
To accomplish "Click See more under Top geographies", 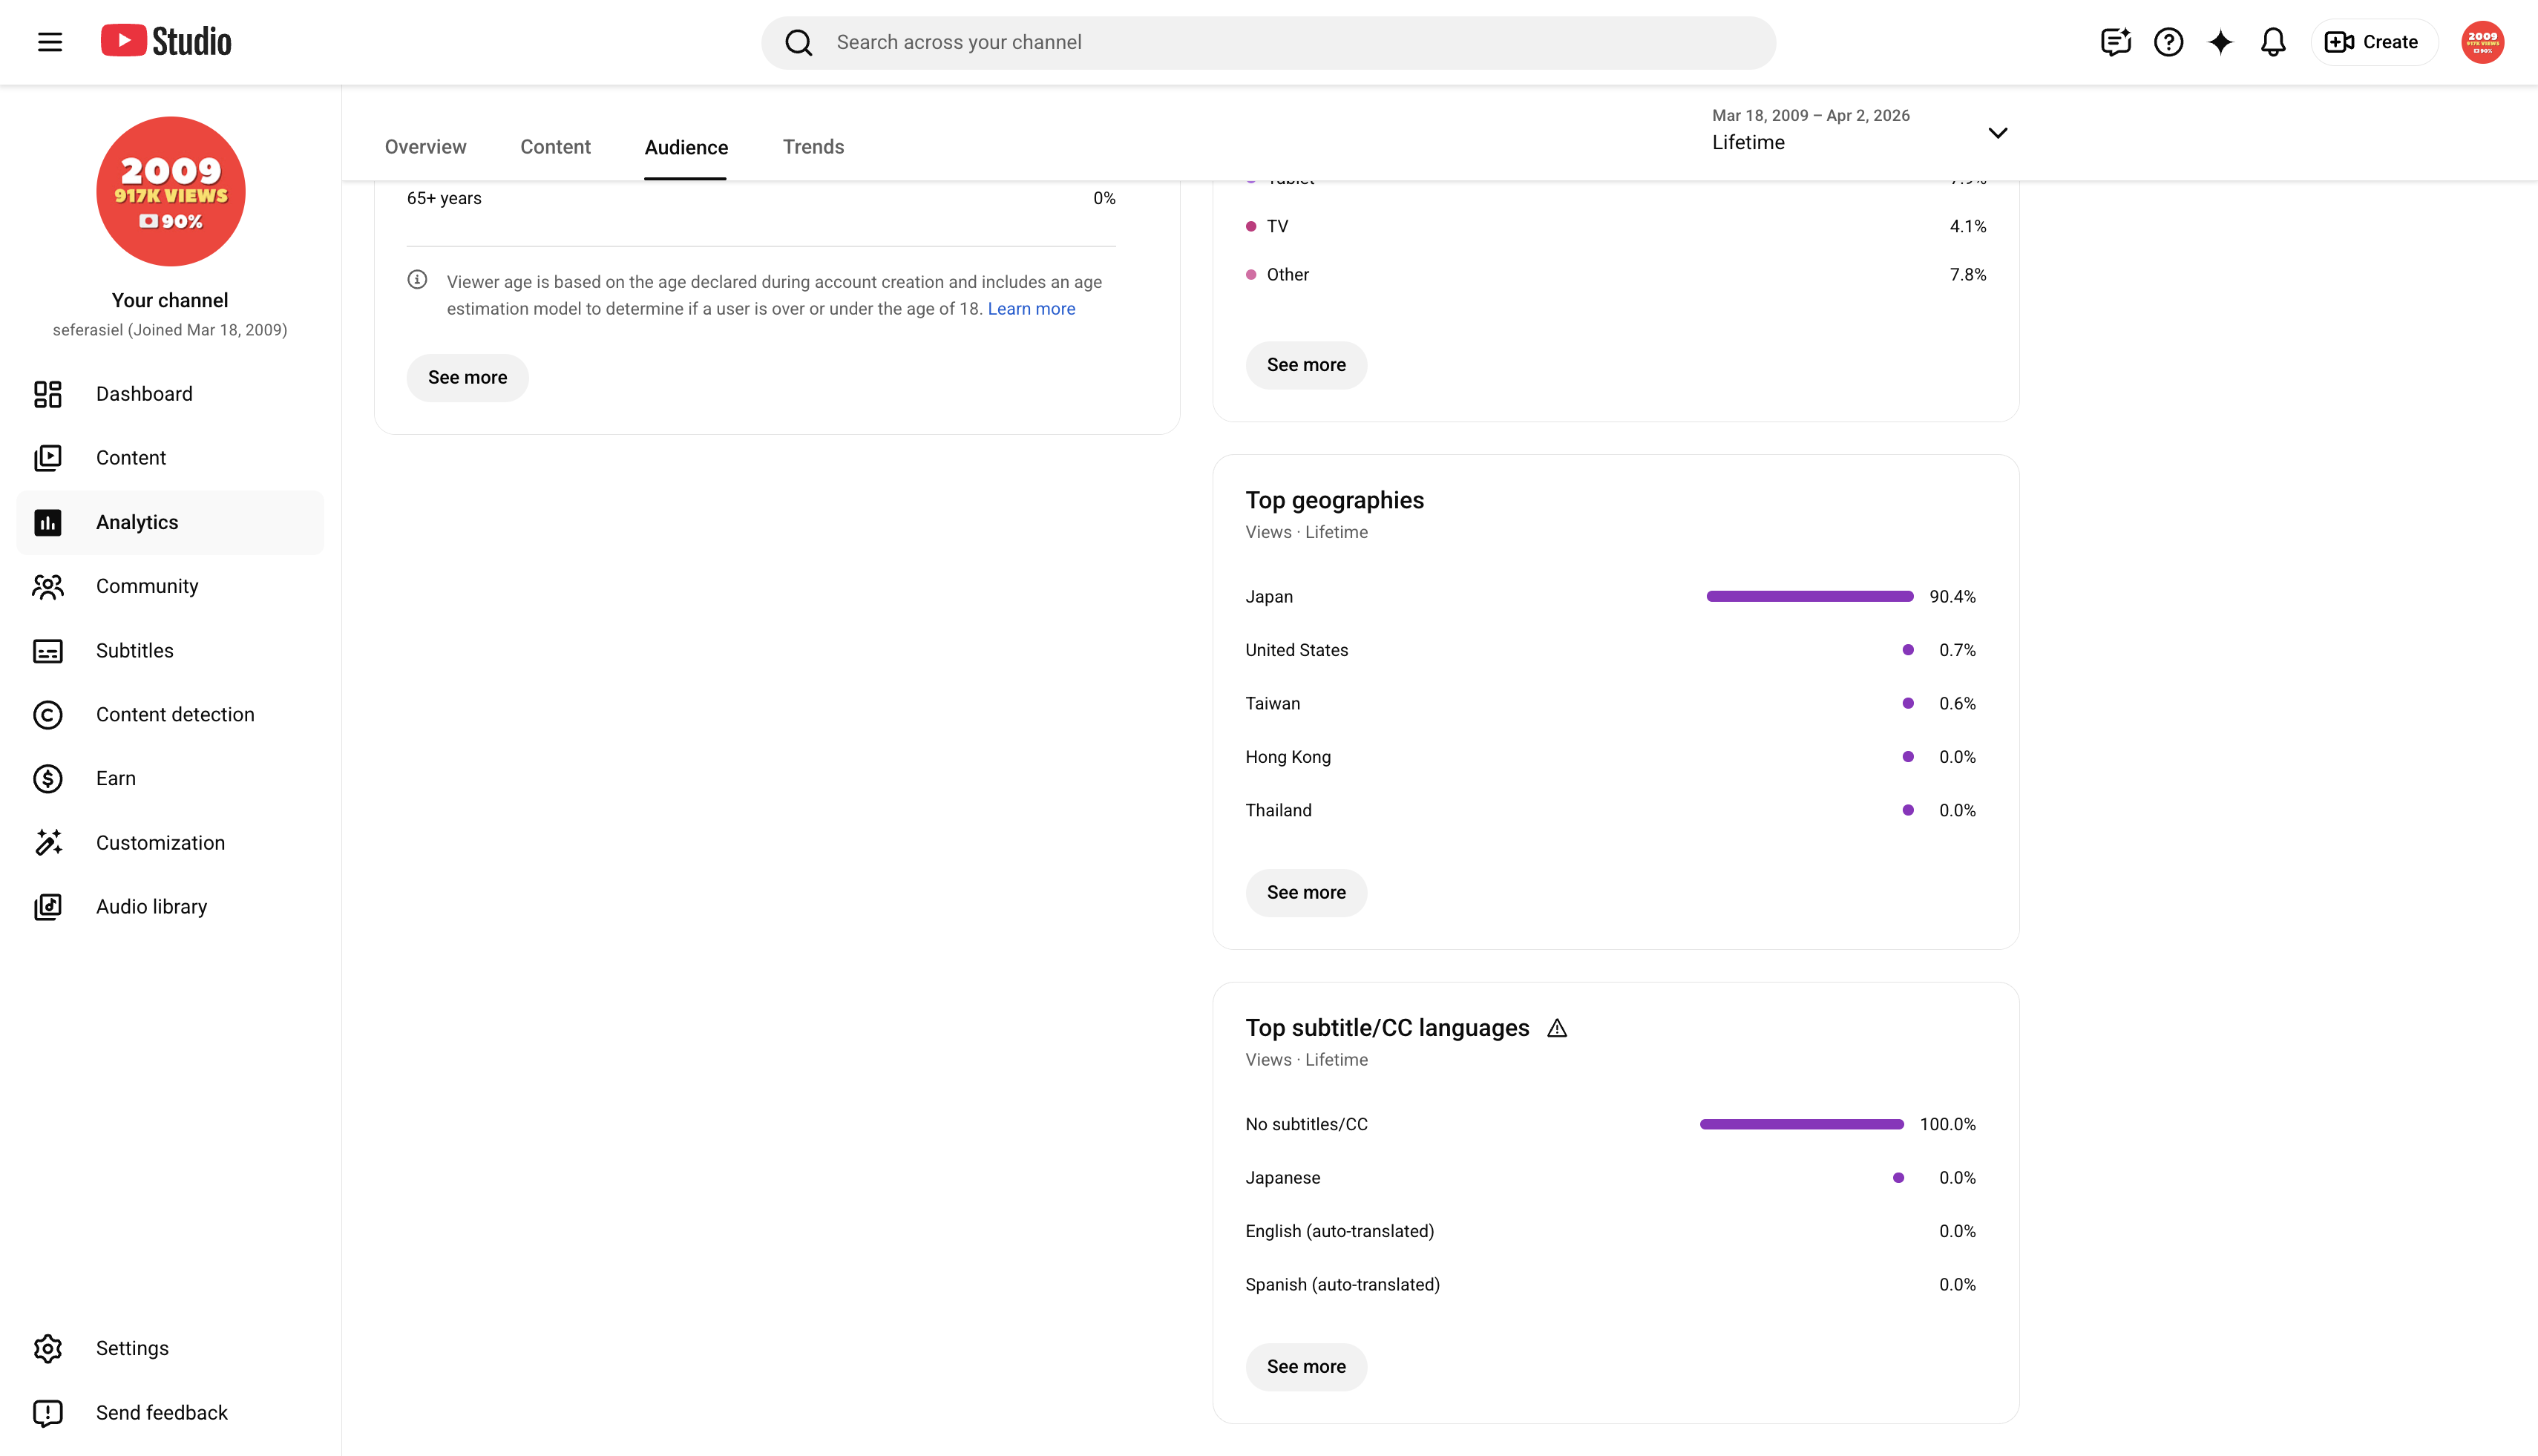I will pyautogui.click(x=1306, y=893).
